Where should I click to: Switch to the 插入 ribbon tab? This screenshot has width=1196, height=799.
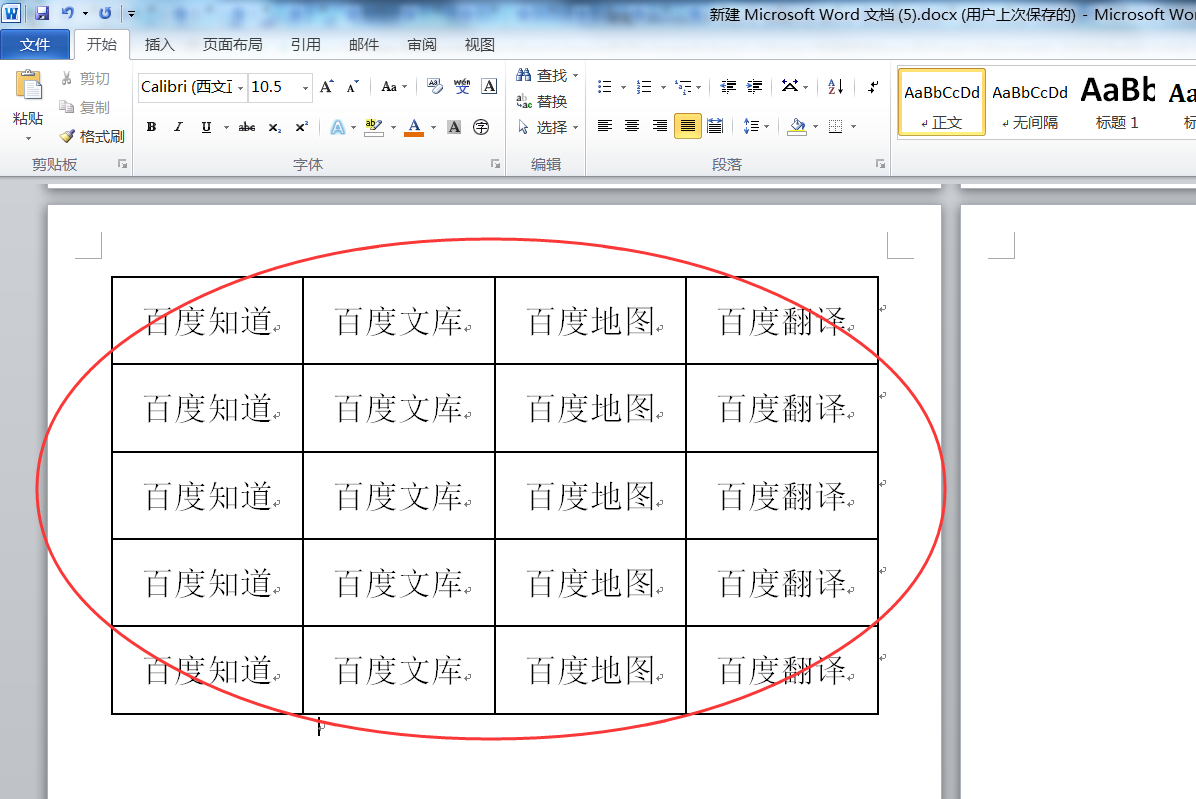coord(159,45)
